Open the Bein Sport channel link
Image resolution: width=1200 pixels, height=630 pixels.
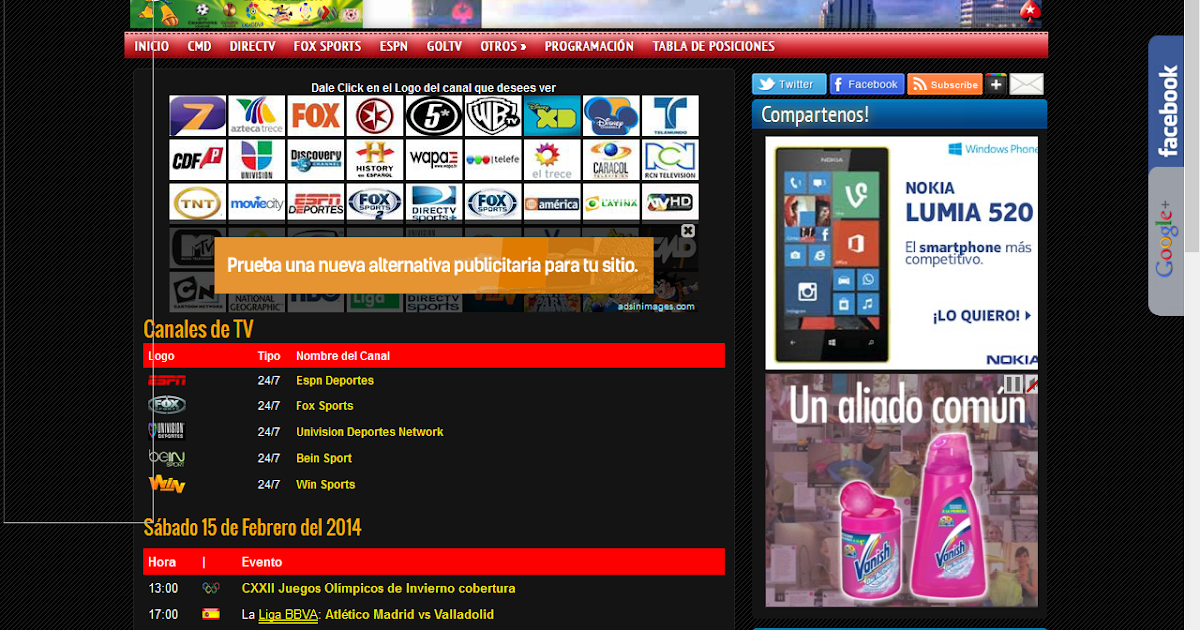[324, 458]
